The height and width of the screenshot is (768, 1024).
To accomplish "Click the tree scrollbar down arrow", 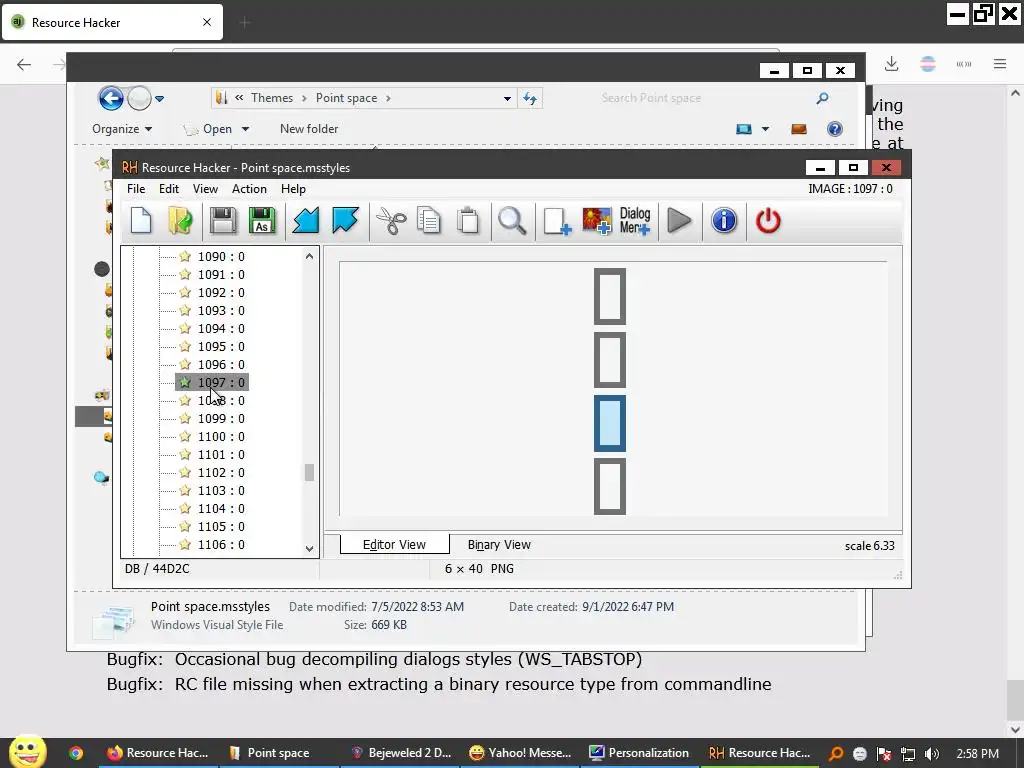I will pos(309,549).
